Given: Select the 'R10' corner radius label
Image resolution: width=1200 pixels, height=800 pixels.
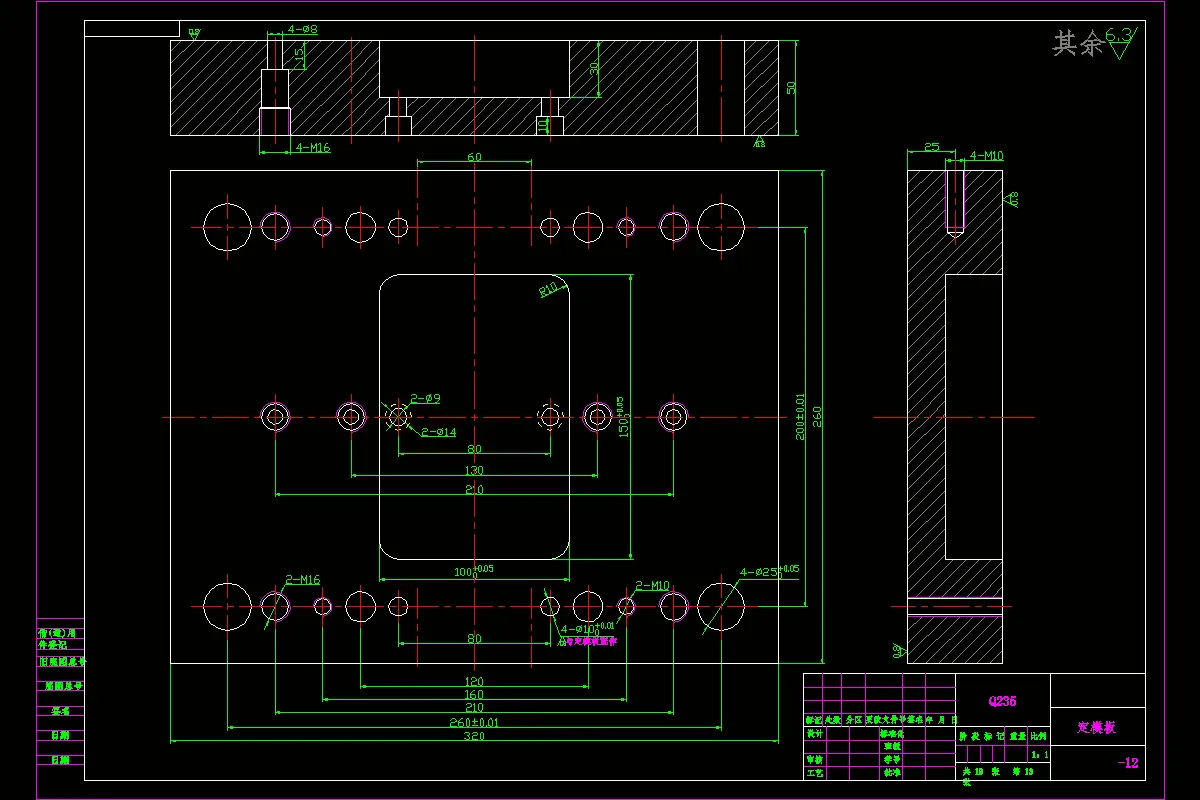Looking at the screenshot, I should click(x=548, y=290).
